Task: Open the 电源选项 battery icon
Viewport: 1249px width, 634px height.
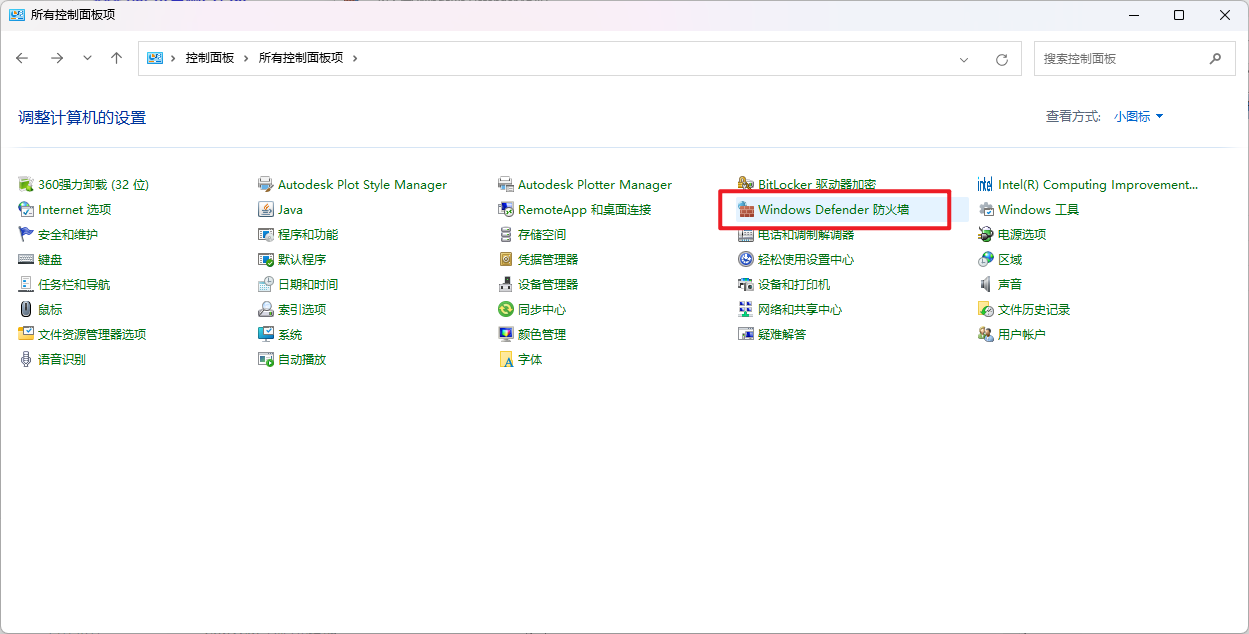Action: click(x=986, y=234)
